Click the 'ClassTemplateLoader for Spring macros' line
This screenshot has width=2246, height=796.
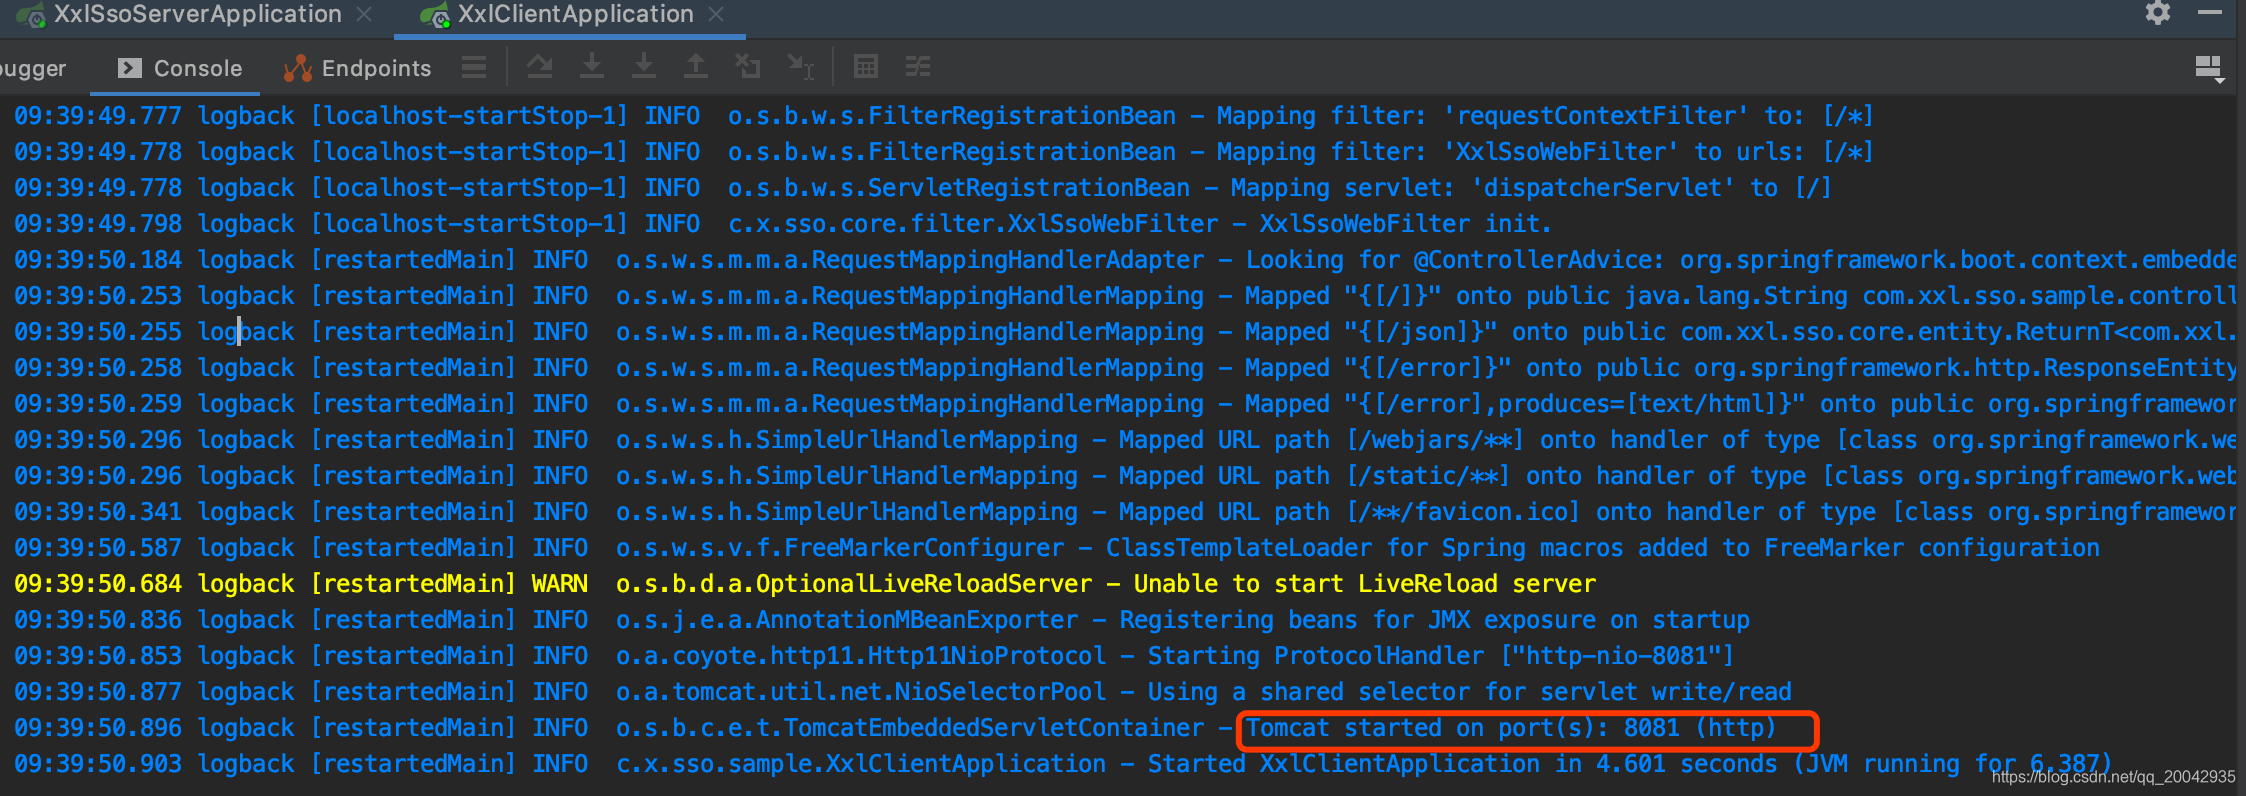pos(1057,548)
